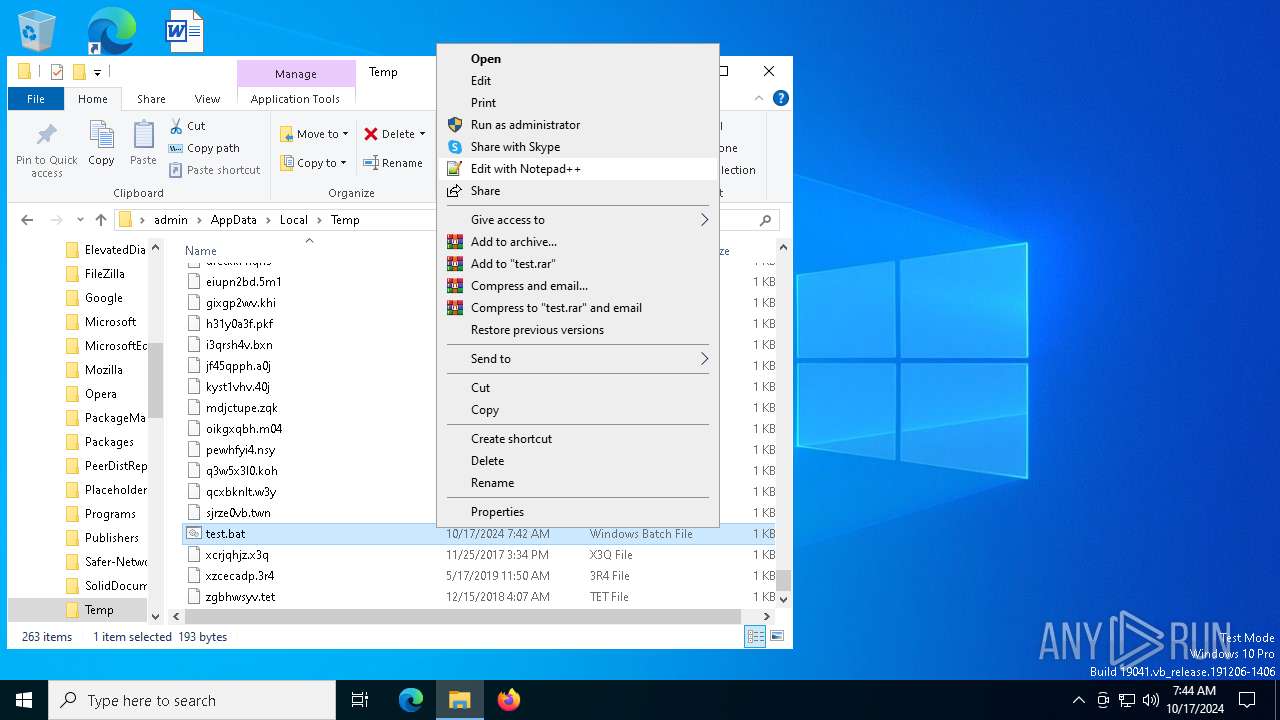Click Copy path in ribbon
This screenshot has height=720, width=1280.
[204, 148]
